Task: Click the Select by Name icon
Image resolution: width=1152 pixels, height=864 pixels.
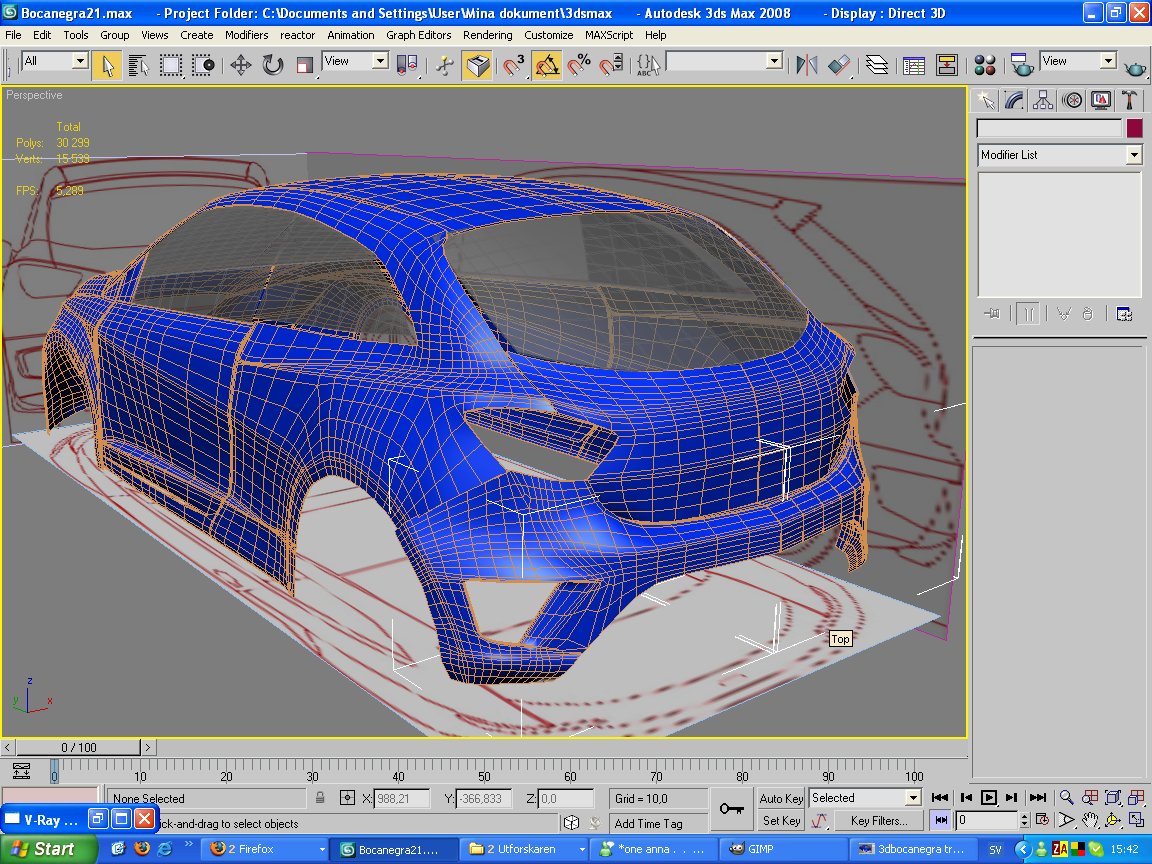Action: (139, 66)
